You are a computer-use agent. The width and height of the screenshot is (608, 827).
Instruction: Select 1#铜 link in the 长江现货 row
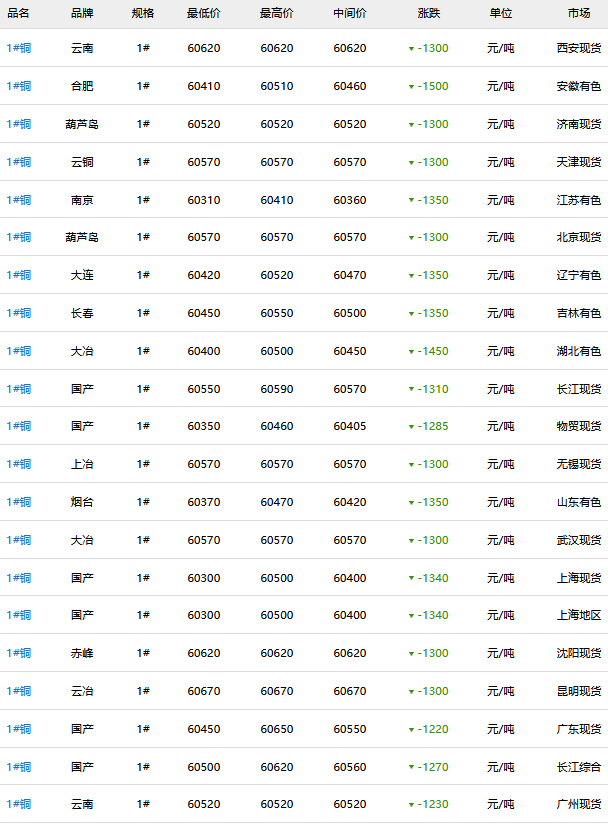[19, 389]
